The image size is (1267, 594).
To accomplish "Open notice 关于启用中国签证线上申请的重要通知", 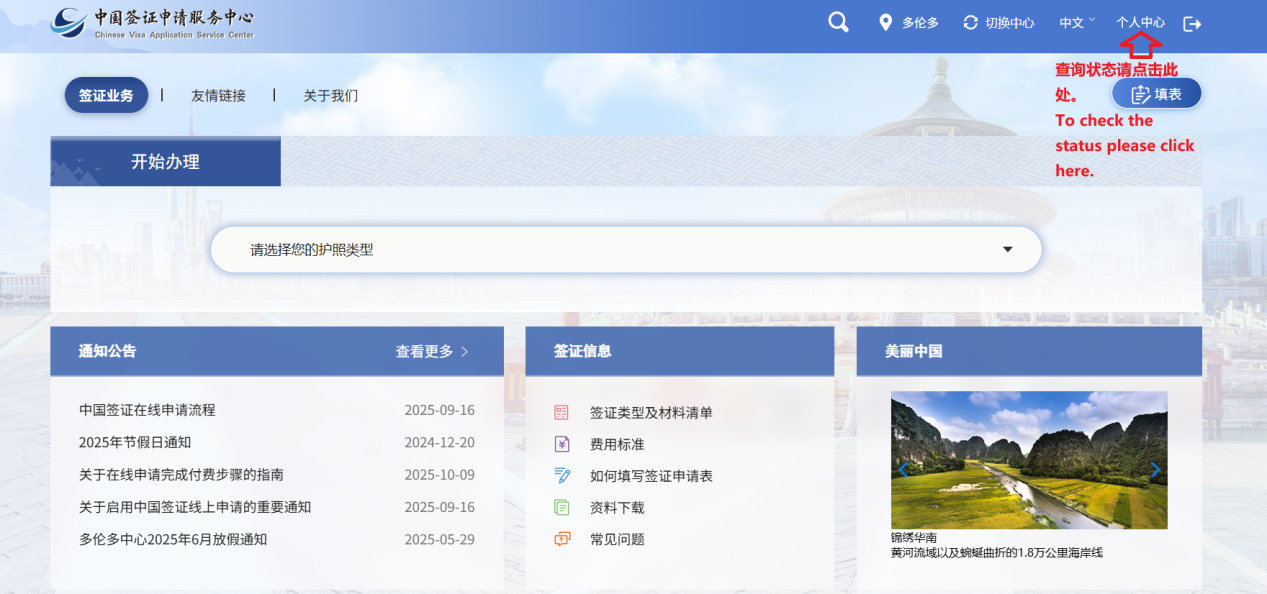I will point(195,507).
